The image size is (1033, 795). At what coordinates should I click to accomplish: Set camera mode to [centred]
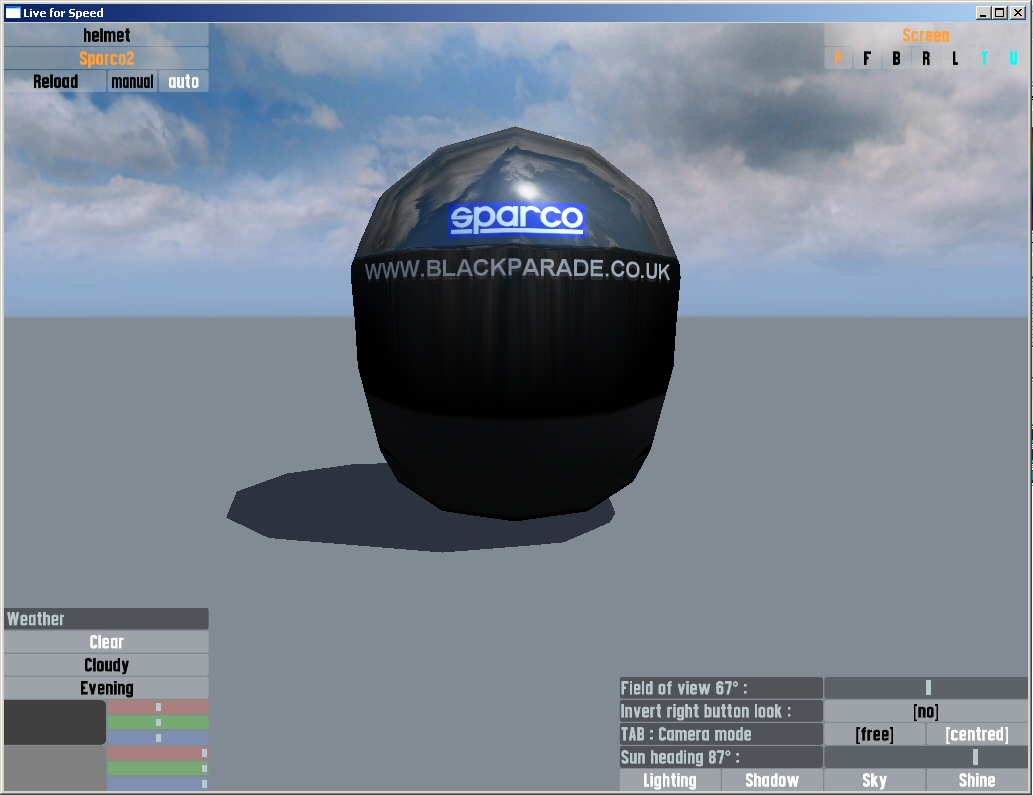[977, 734]
